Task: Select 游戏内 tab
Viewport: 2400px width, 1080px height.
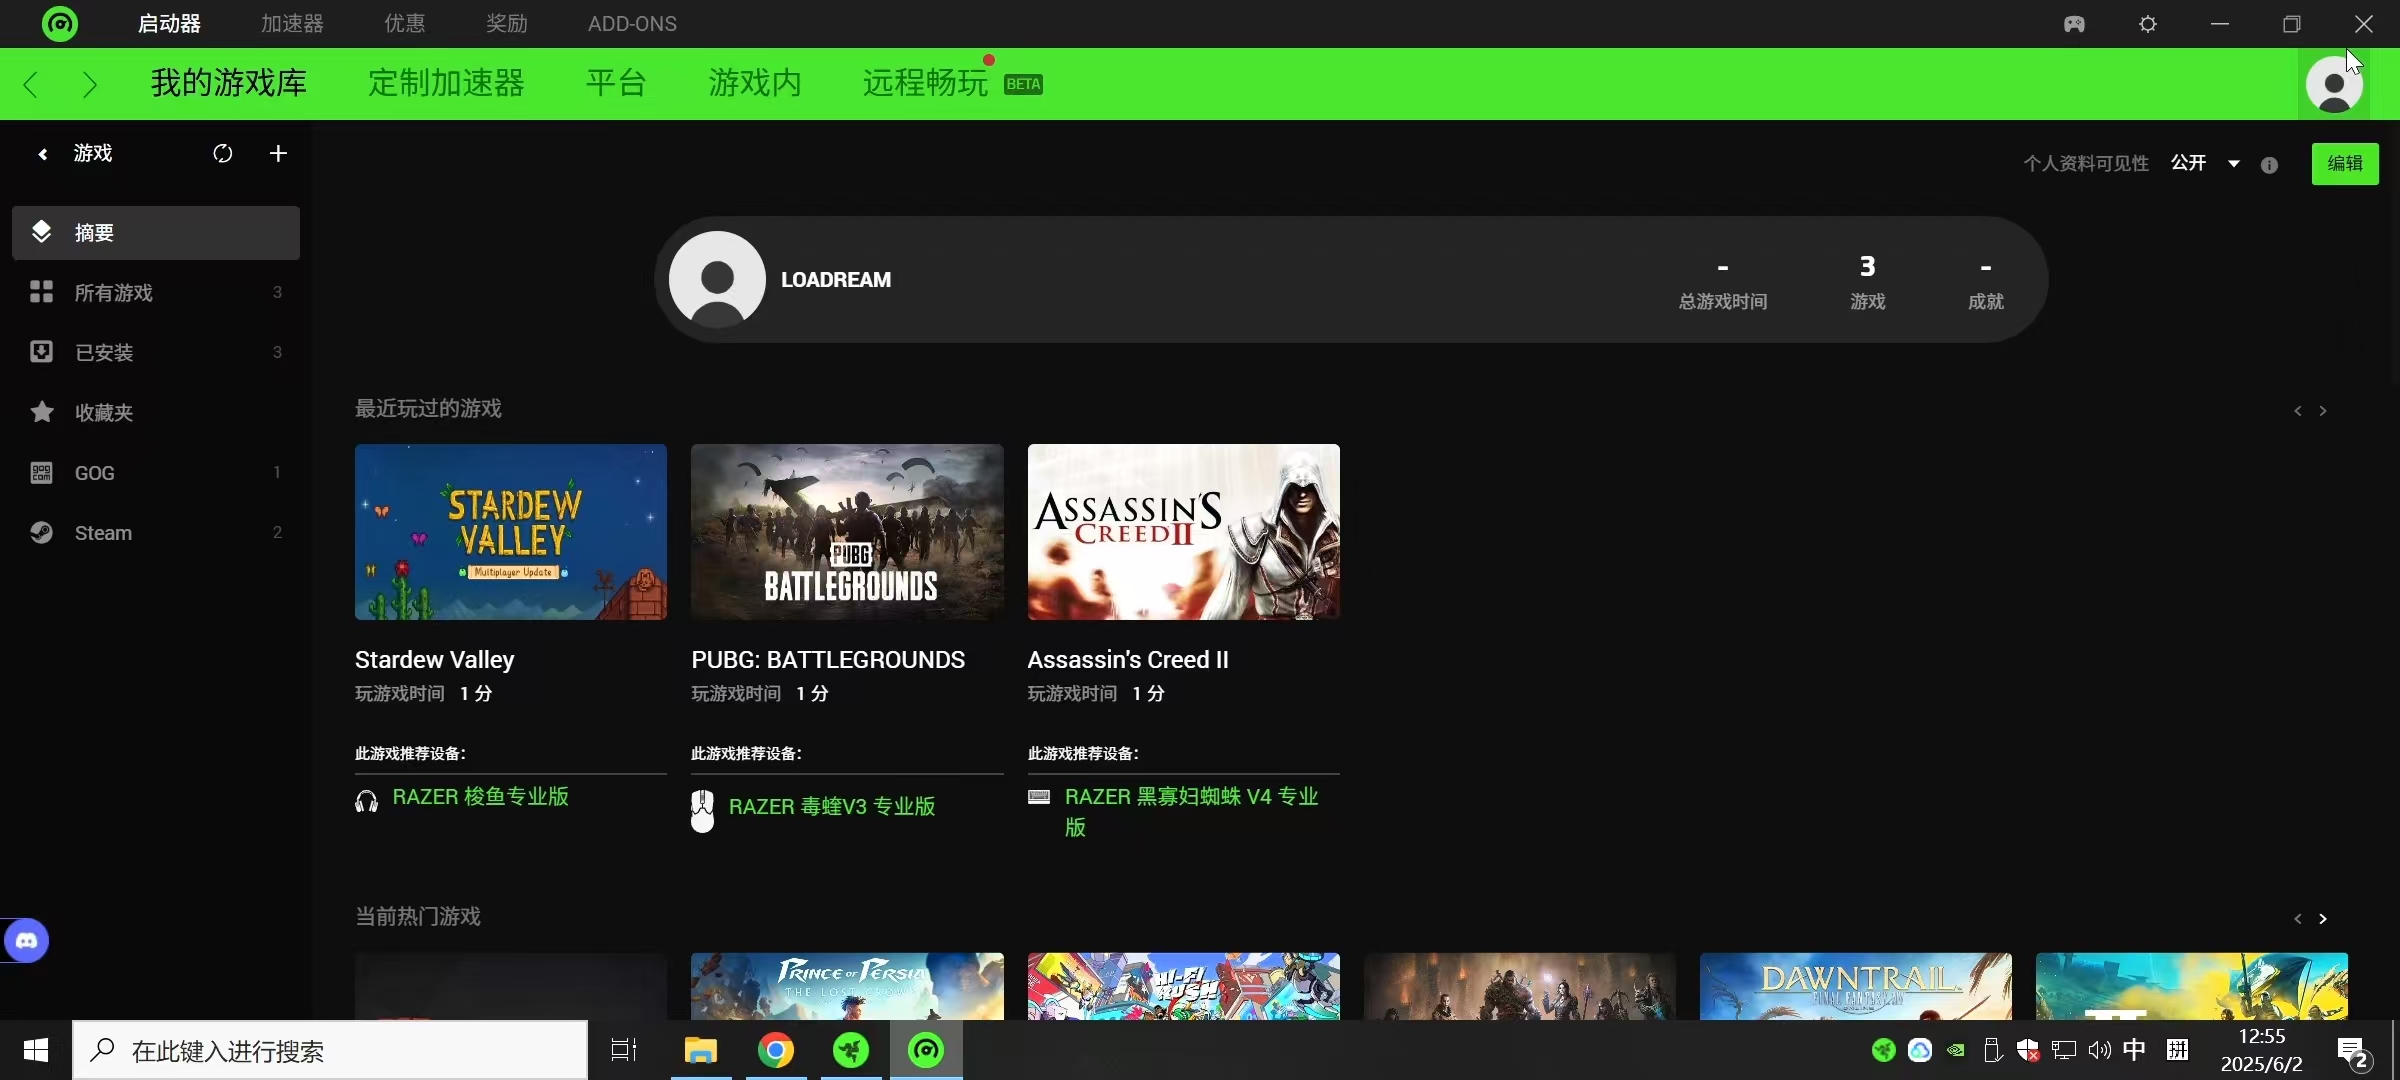Action: (755, 83)
